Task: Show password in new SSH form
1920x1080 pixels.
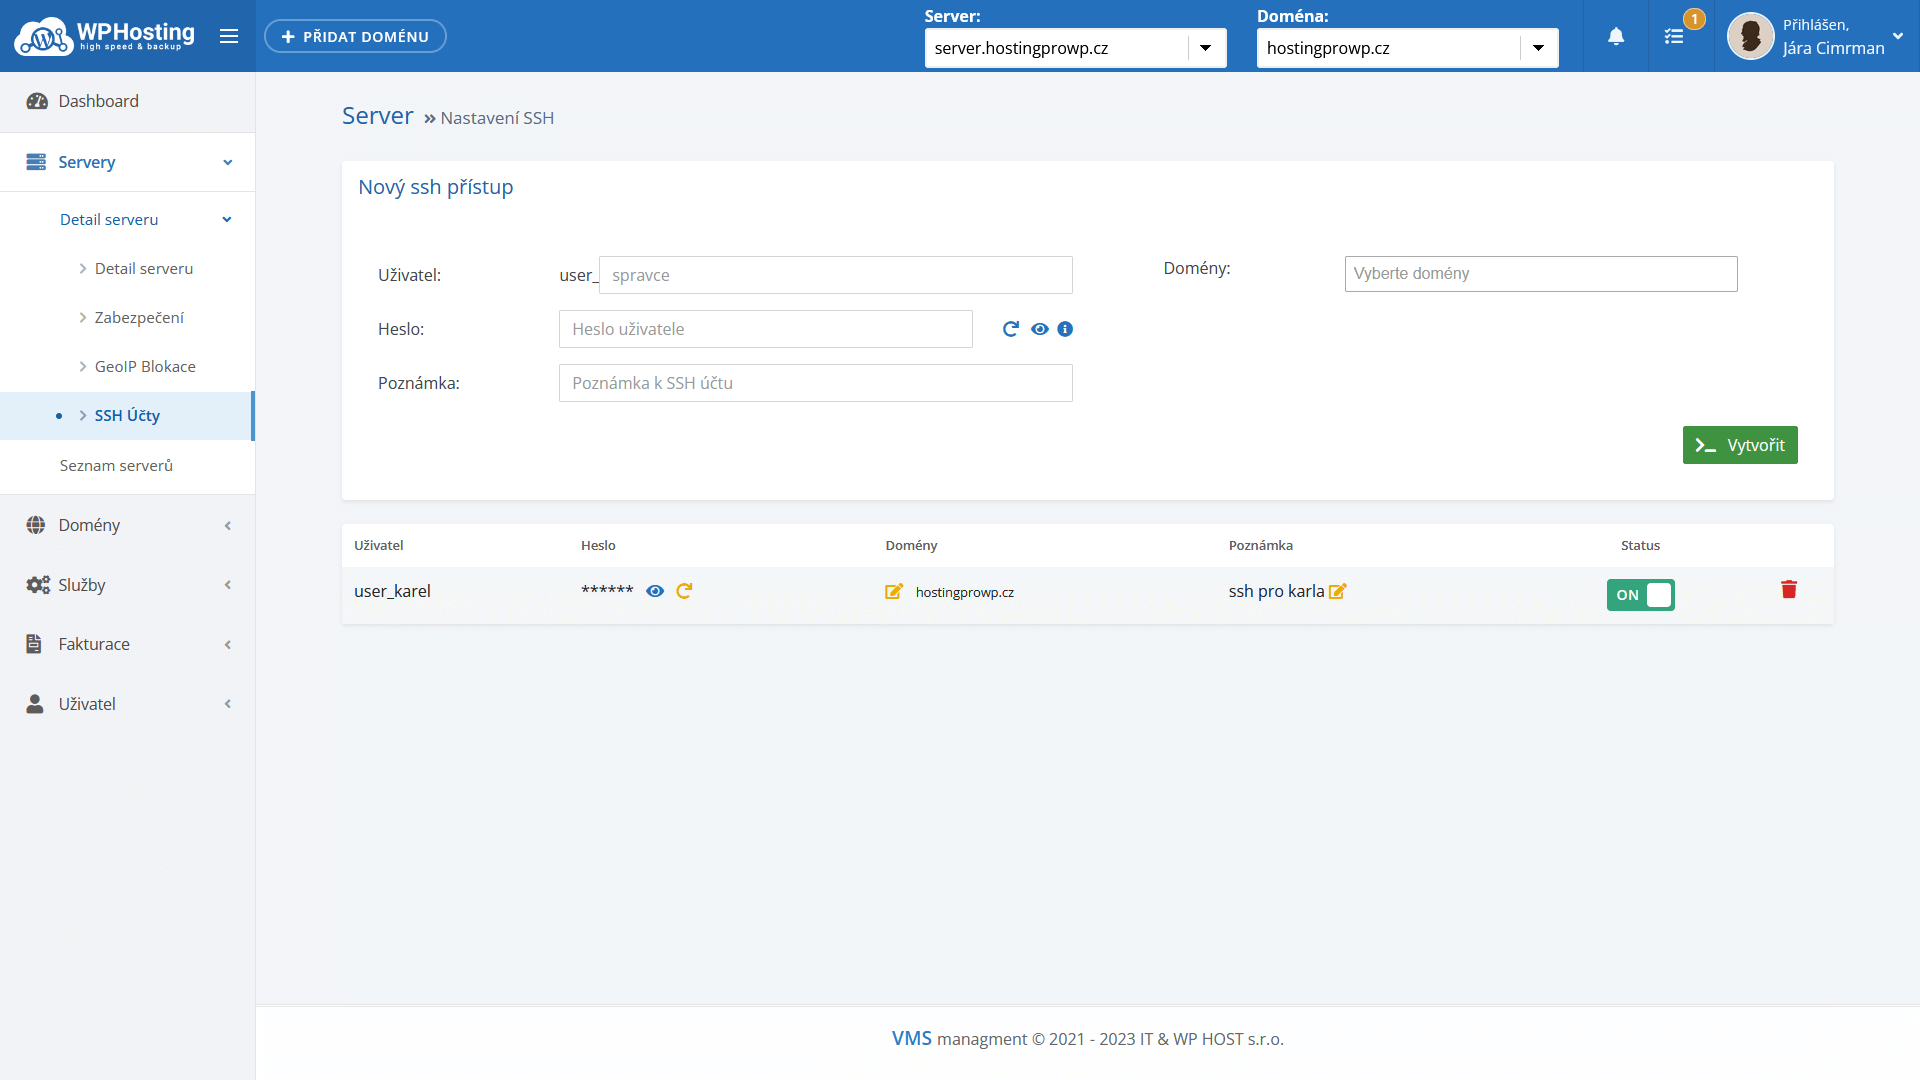Action: [1040, 329]
